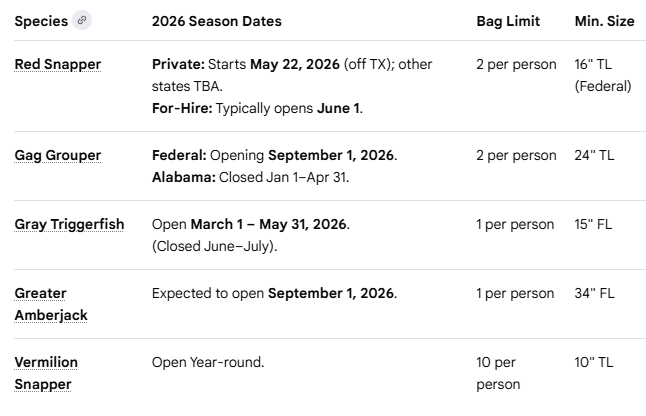Click the Expected to open September 1 text
This screenshot has width=646, height=416.
coord(274,294)
